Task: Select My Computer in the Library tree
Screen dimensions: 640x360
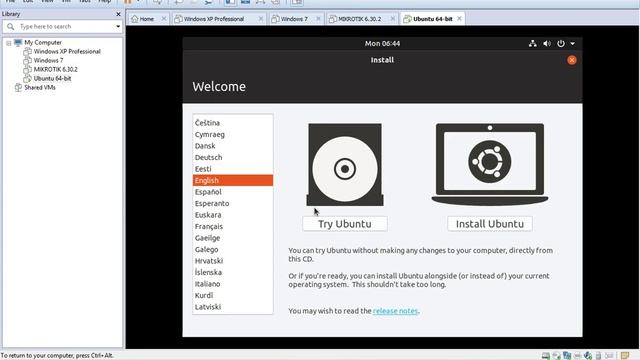Action: coord(42,42)
